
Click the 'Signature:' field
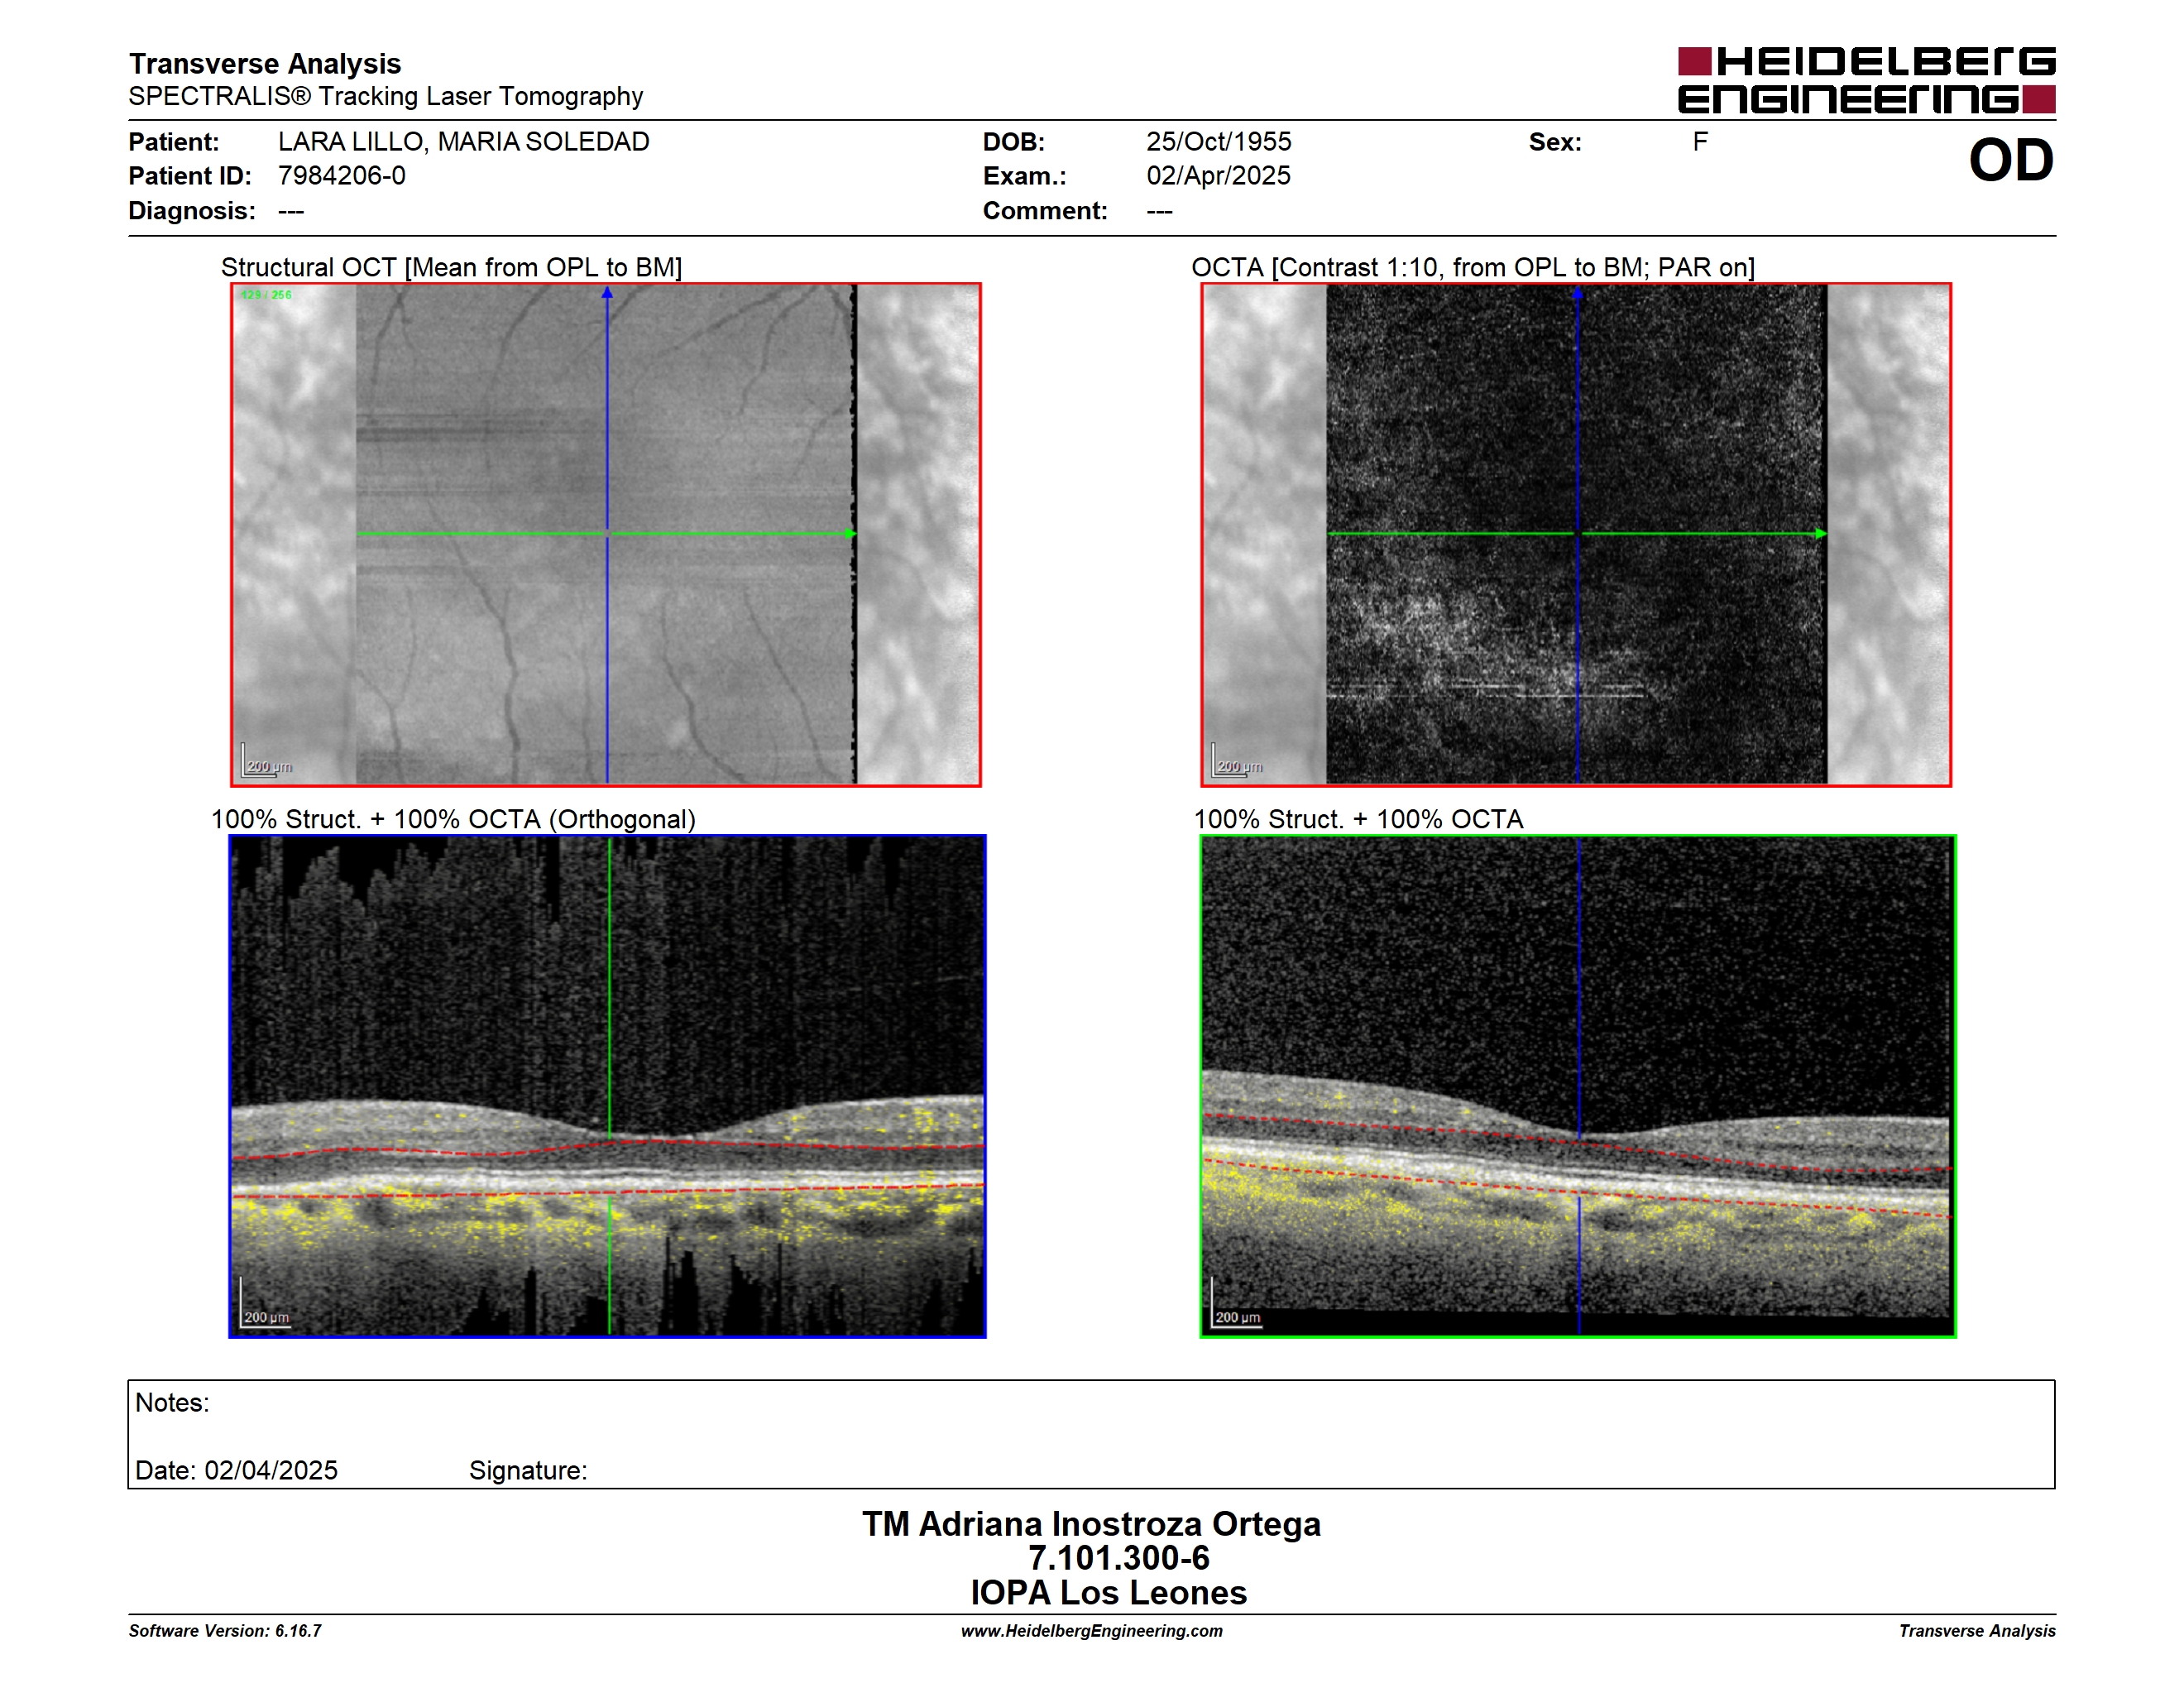pos(528,1470)
